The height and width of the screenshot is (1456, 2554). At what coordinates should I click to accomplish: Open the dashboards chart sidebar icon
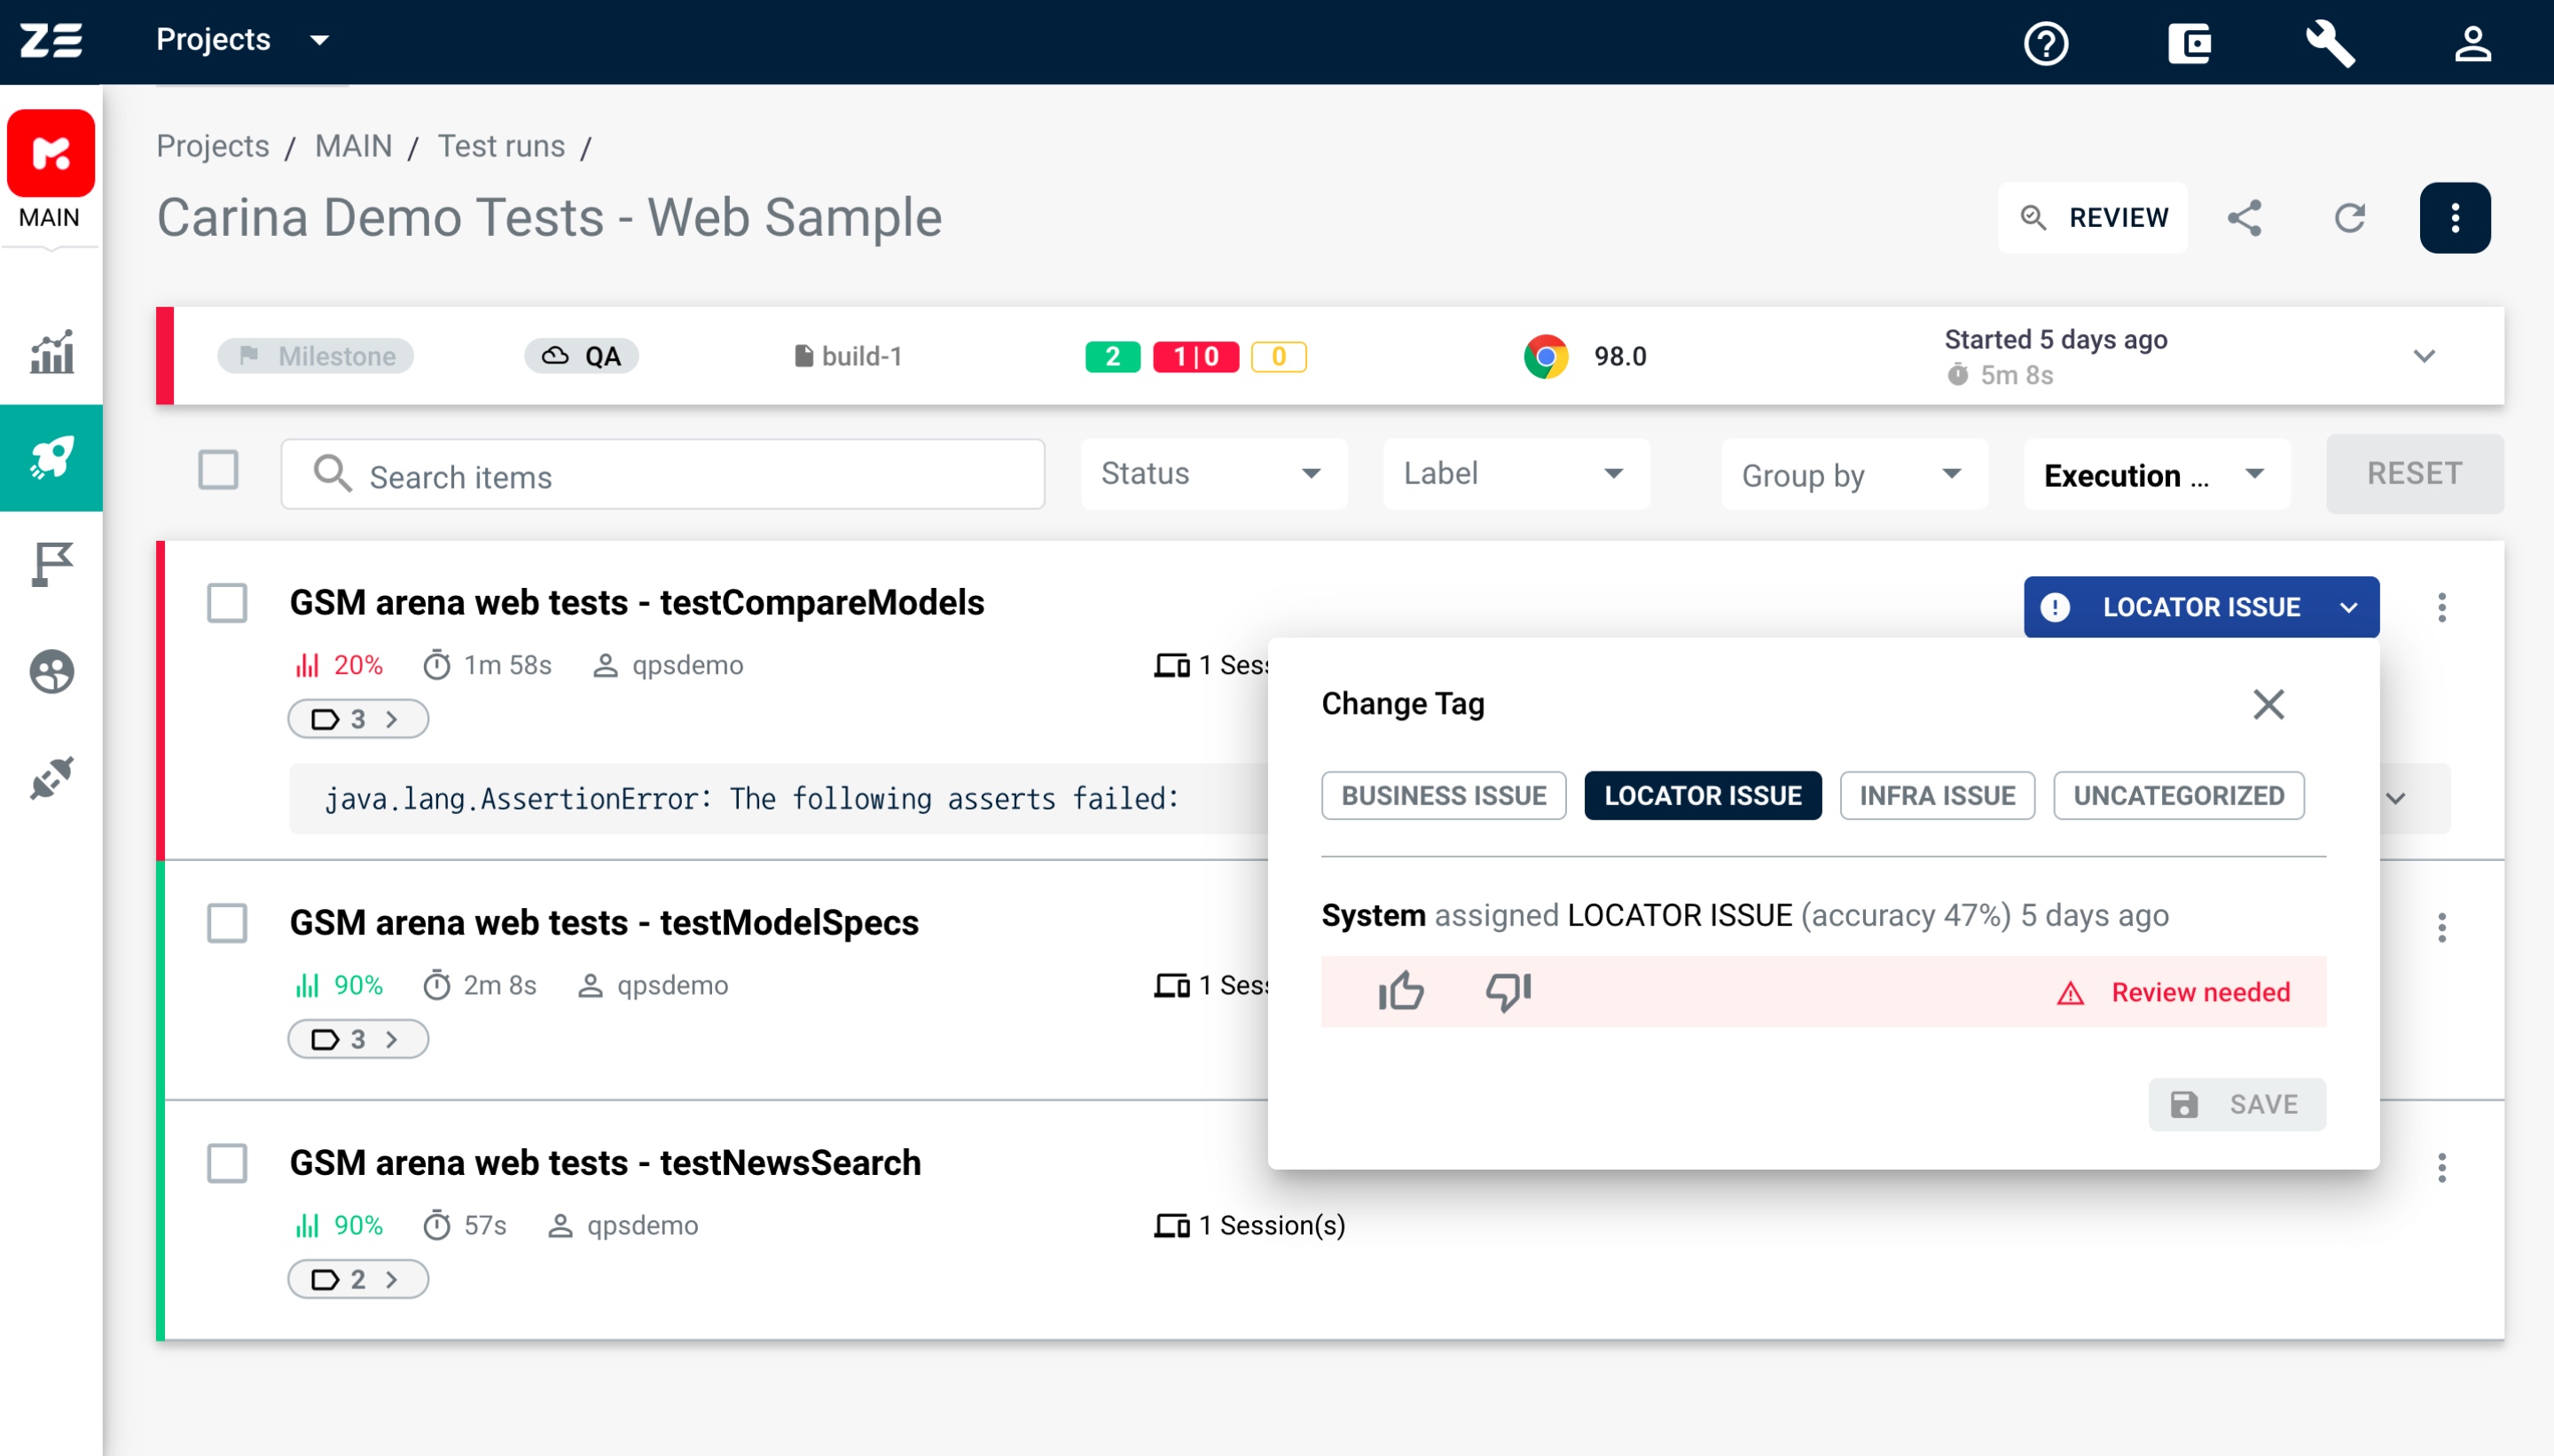51,351
